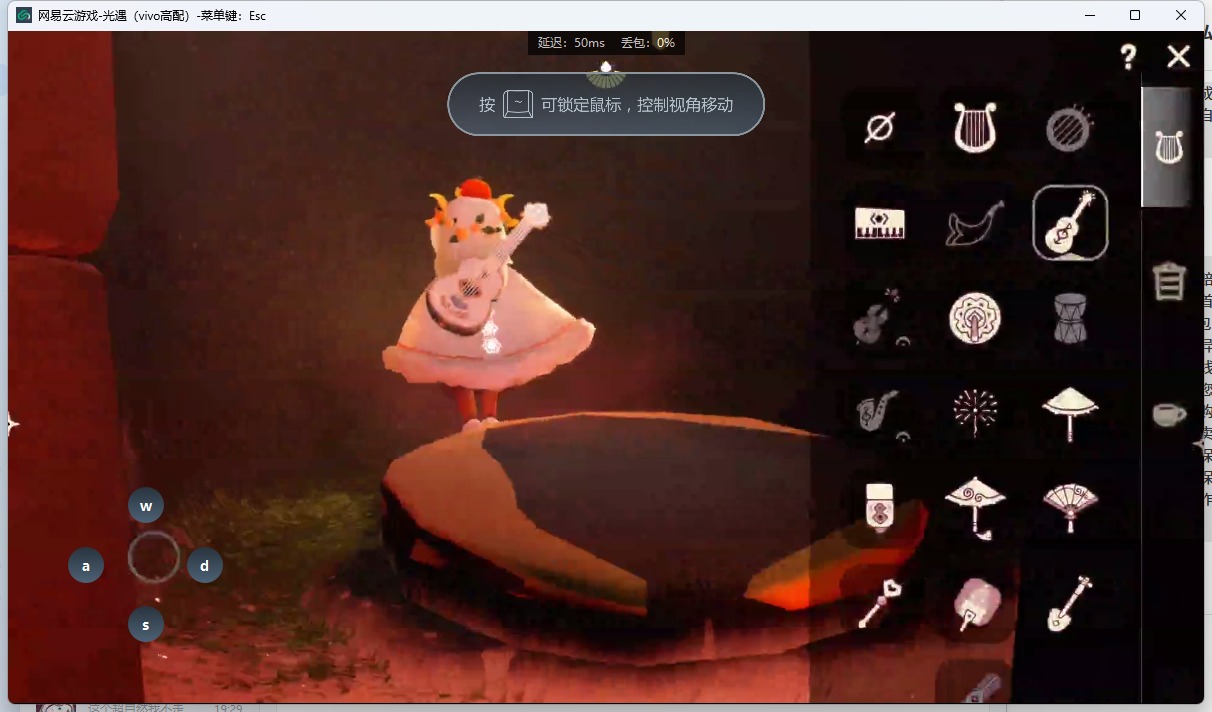Equip the harp instrument in the grid
Screen dimensions: 1212x712
[x=975, y=127]
